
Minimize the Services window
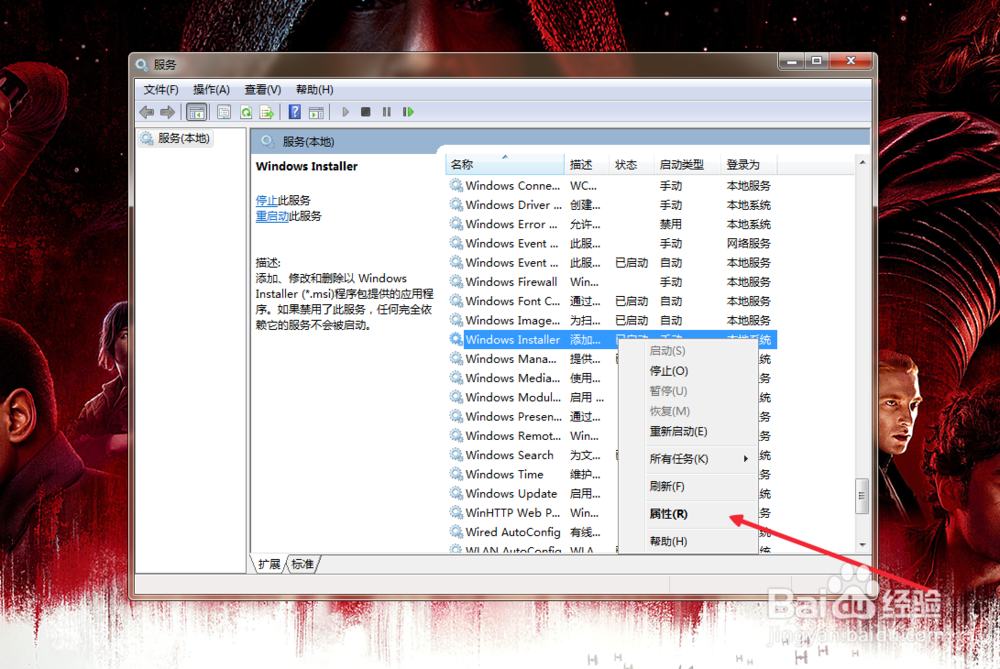791,61
